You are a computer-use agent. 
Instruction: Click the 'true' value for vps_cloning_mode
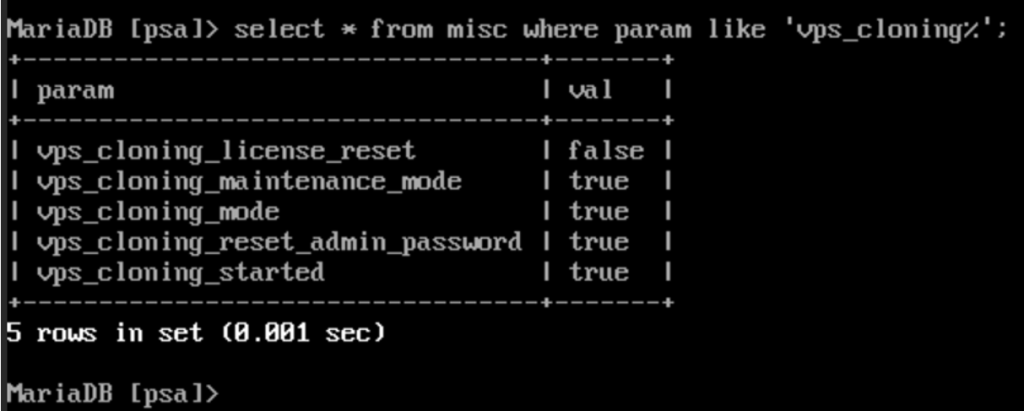click(598, 212)
